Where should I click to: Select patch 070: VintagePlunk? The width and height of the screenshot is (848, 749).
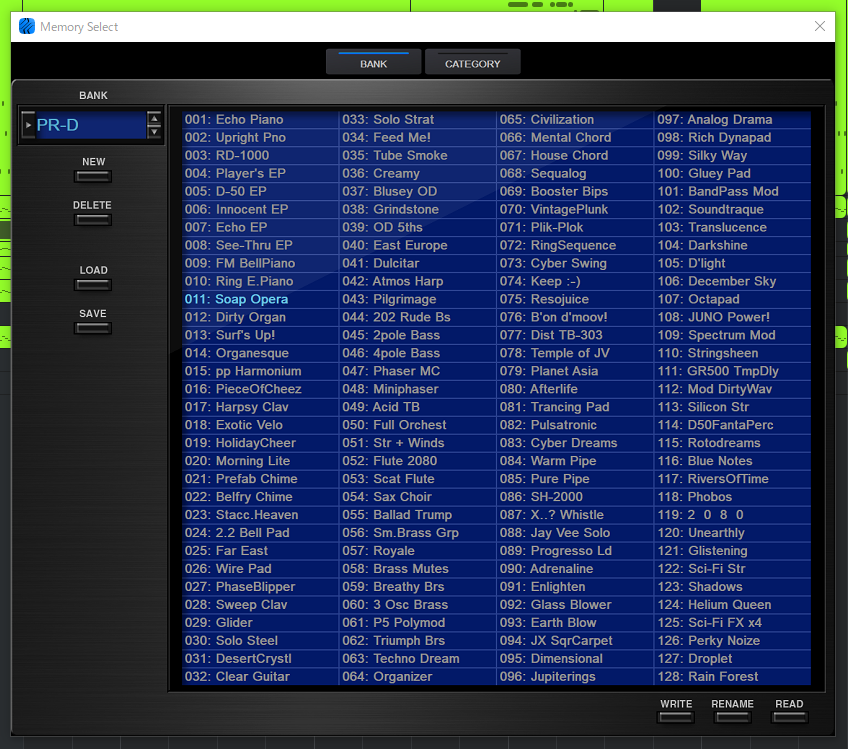point(575,209)
